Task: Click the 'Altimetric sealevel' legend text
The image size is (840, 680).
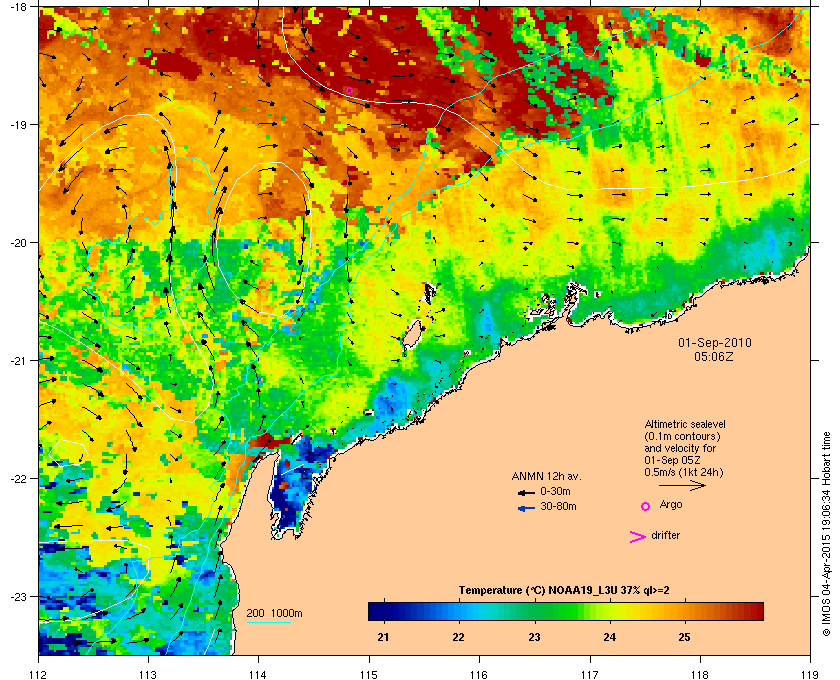Action: tap(685, 424)
